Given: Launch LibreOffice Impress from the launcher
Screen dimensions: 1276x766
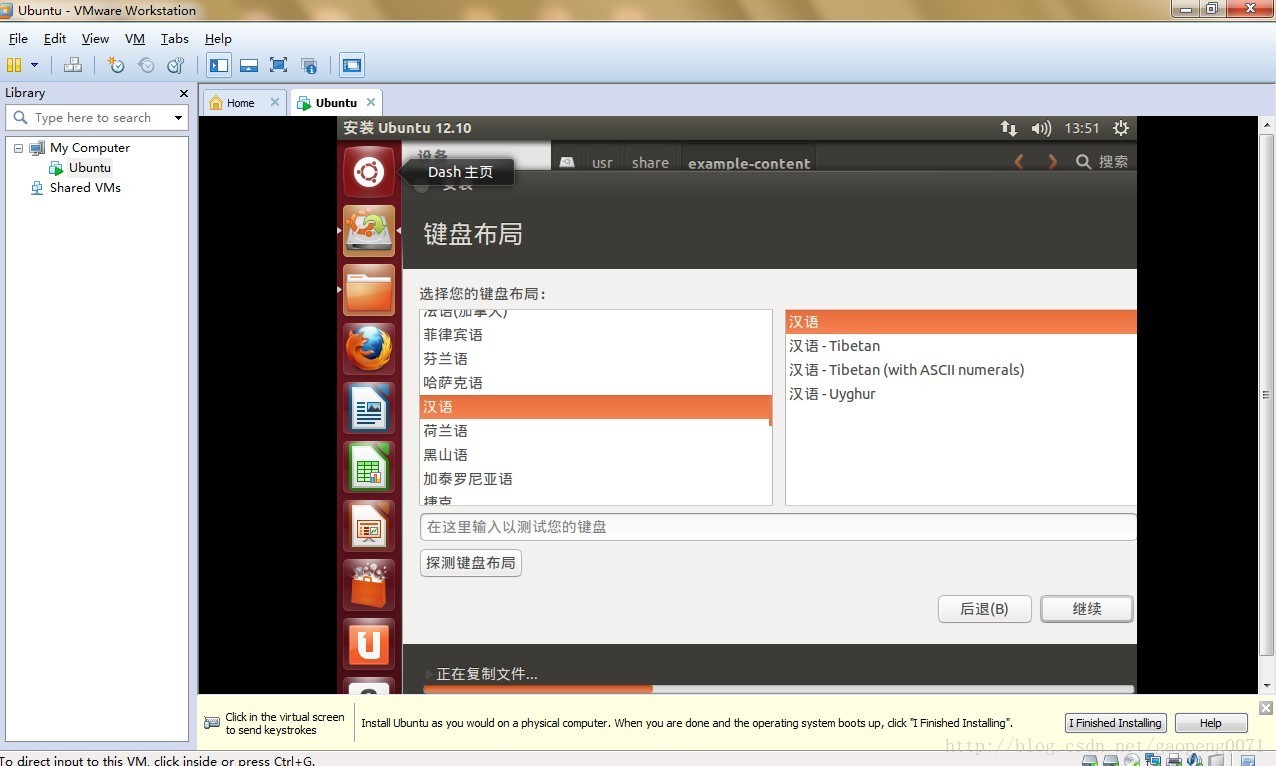Looking at the screenshot, I should point(368,526).
